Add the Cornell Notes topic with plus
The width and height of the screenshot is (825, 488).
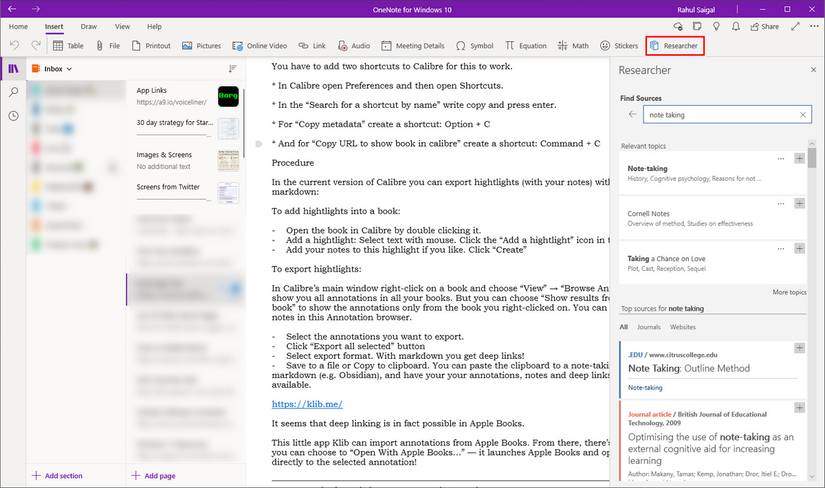(x=799, y=204)
